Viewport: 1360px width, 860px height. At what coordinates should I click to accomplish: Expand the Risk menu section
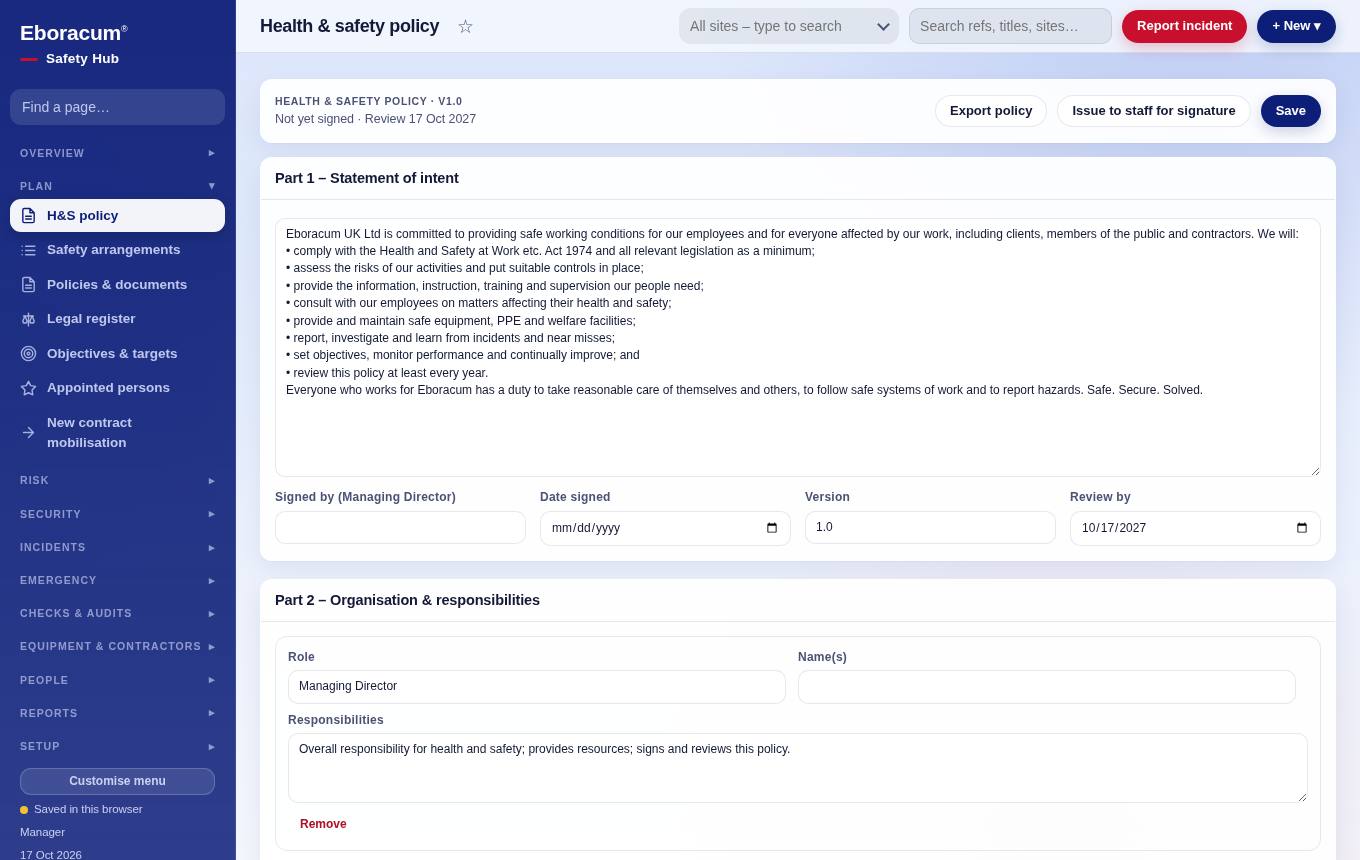tap(117, 481)
